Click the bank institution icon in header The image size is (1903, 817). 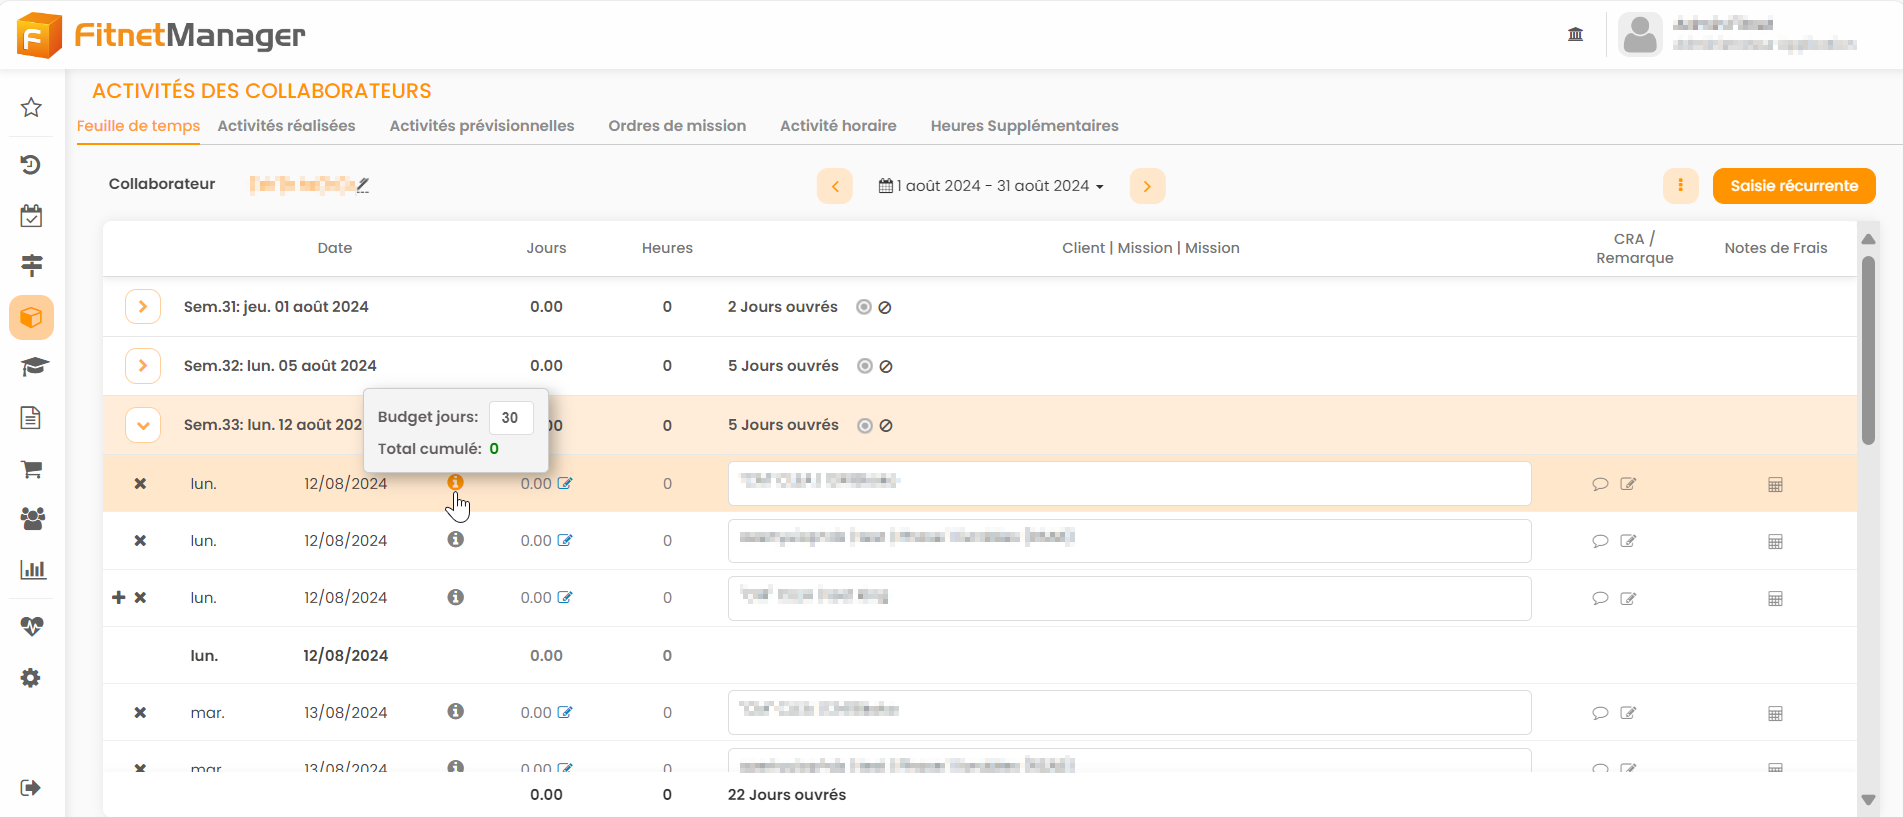(1575, 35)
